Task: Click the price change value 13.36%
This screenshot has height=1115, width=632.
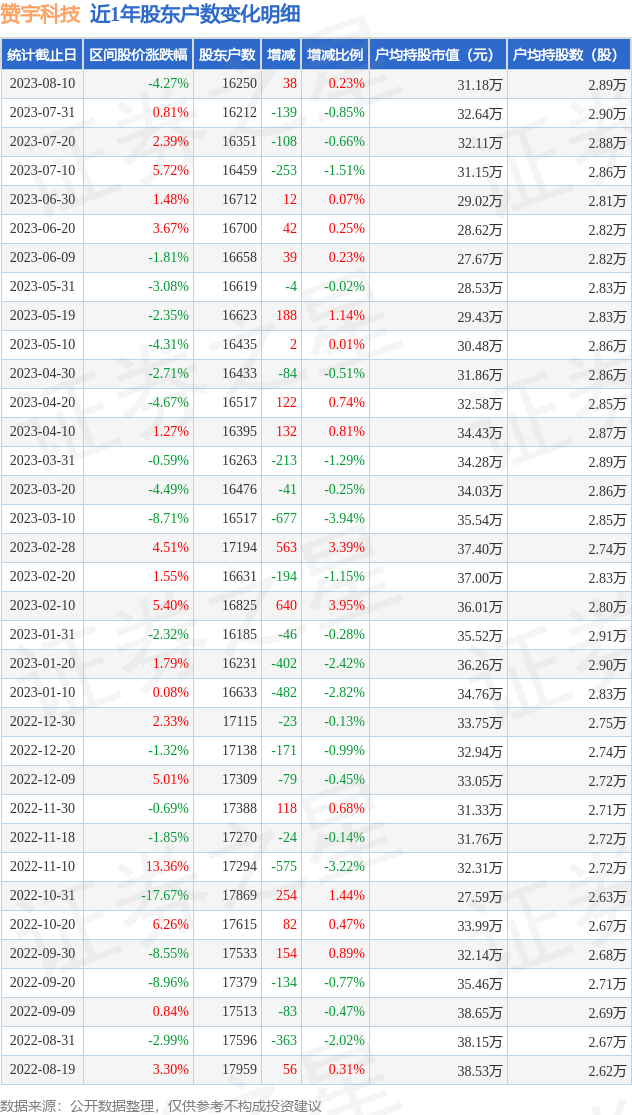Action: (168, 866)
